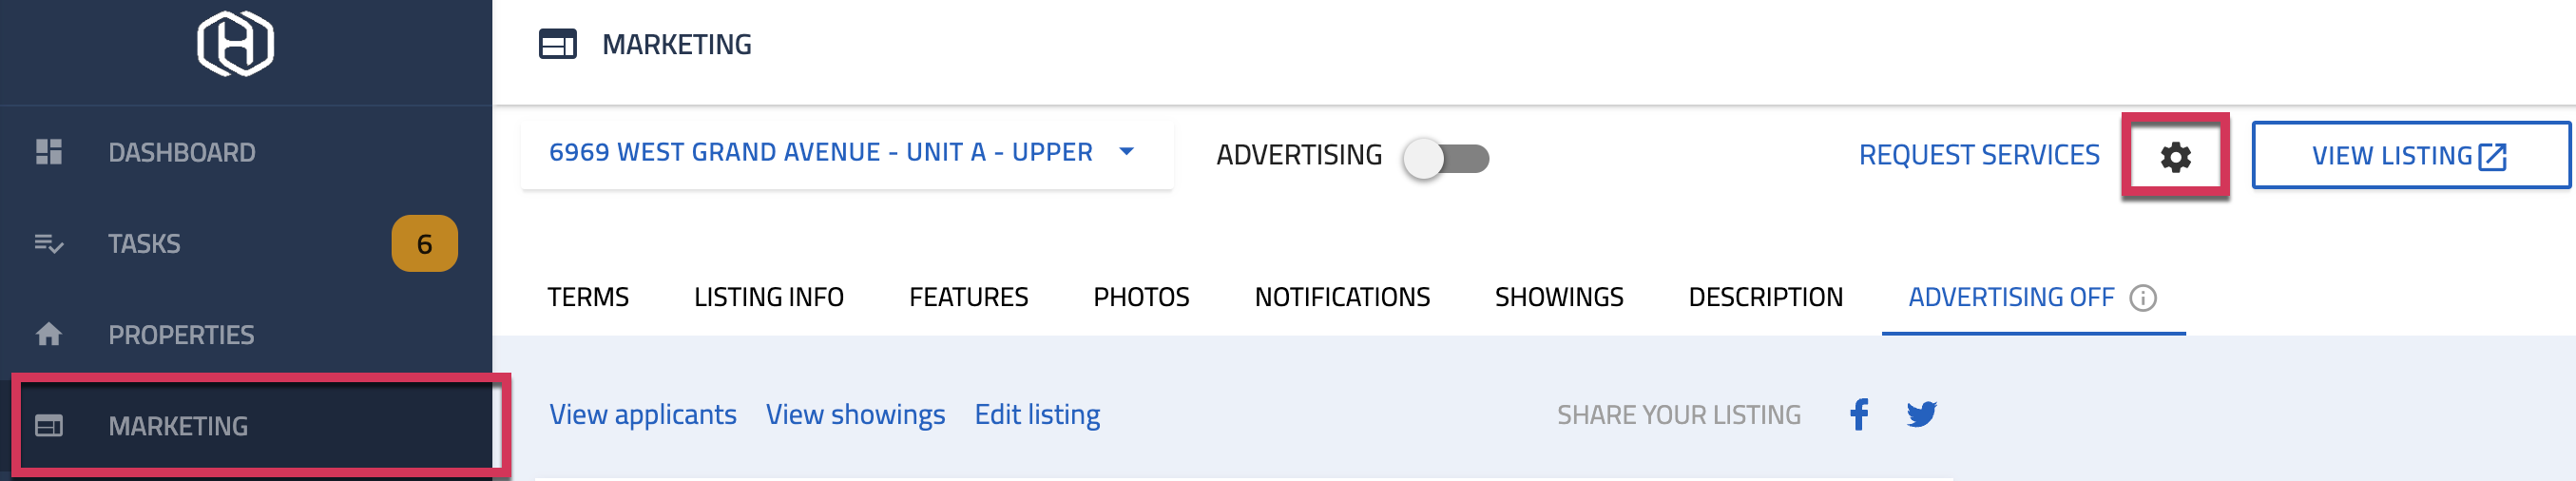
Task: Click the Marketing header page icon
Action: point(558,44)
